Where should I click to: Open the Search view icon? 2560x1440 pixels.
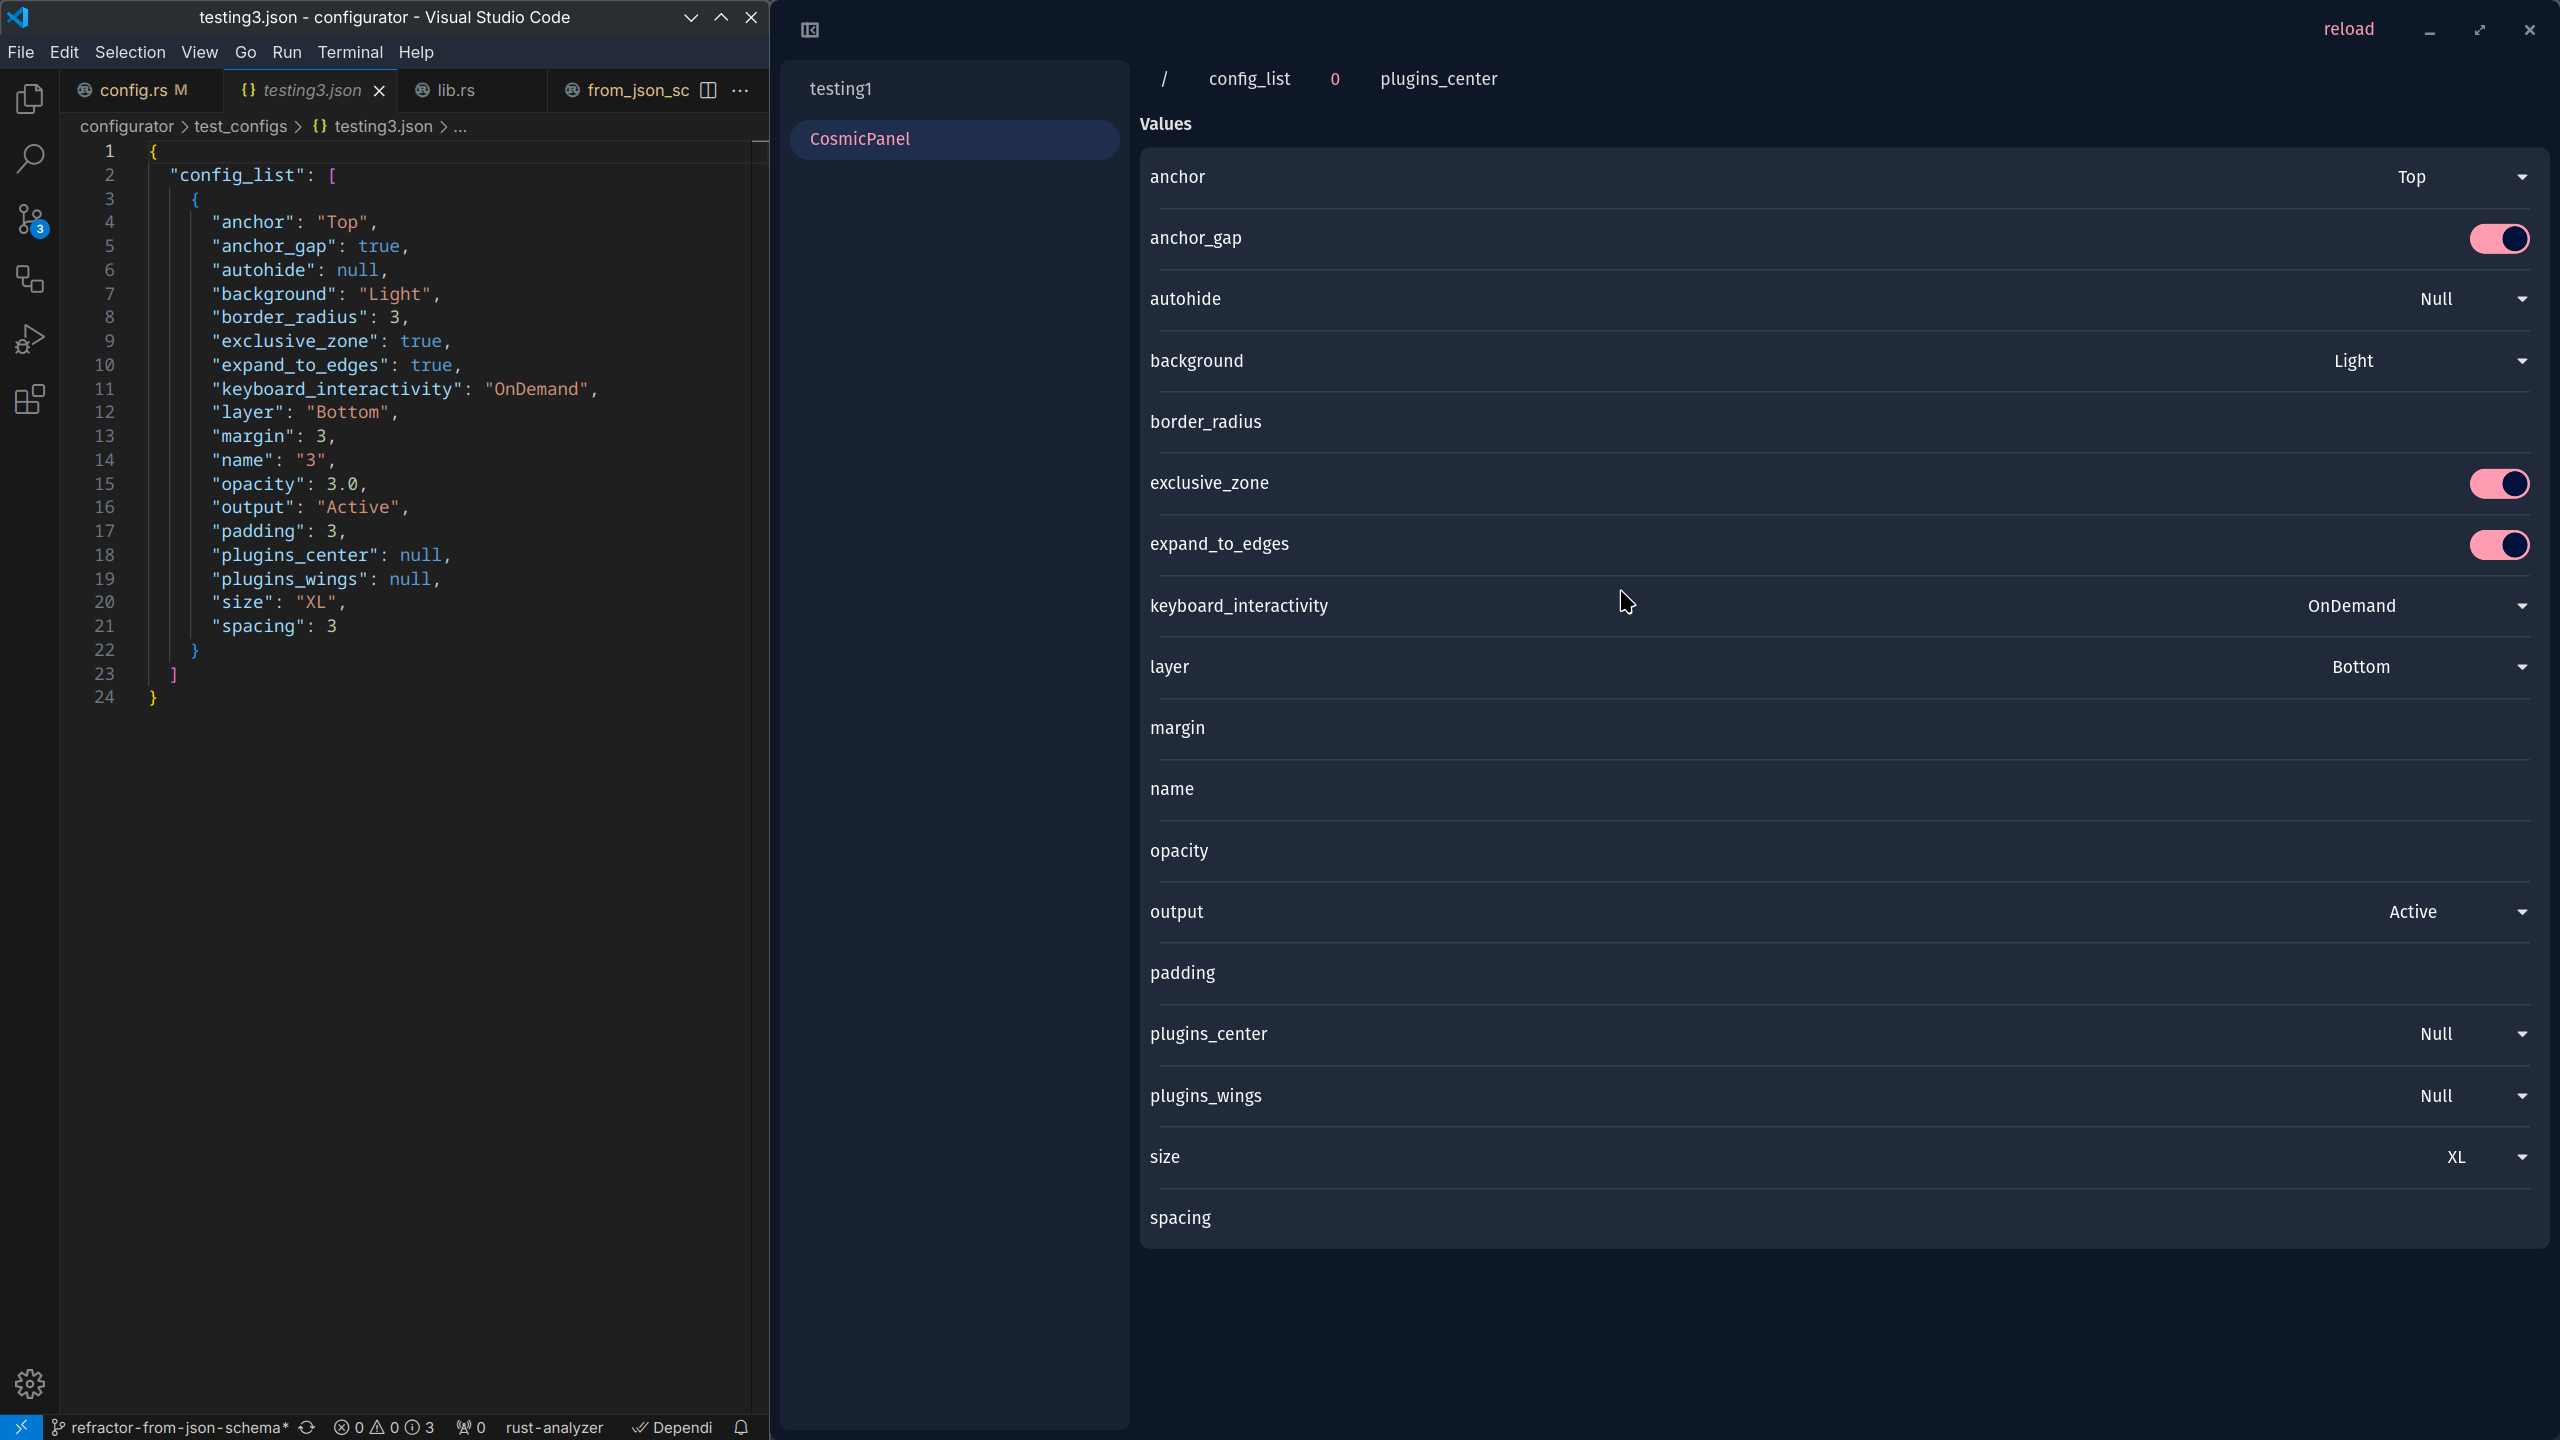coord(30,158)
